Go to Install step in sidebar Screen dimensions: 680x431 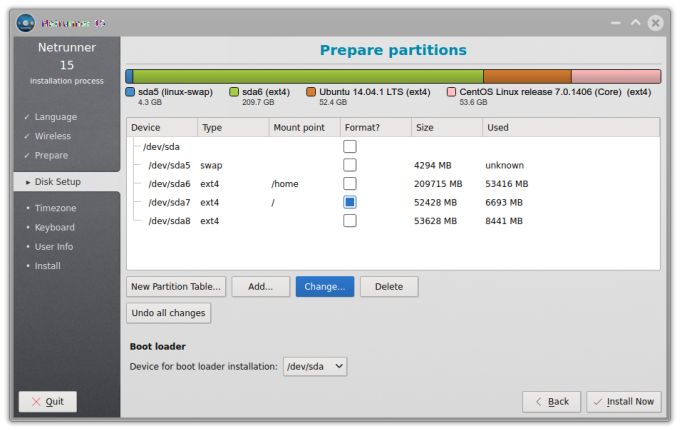tap(47, 266)
